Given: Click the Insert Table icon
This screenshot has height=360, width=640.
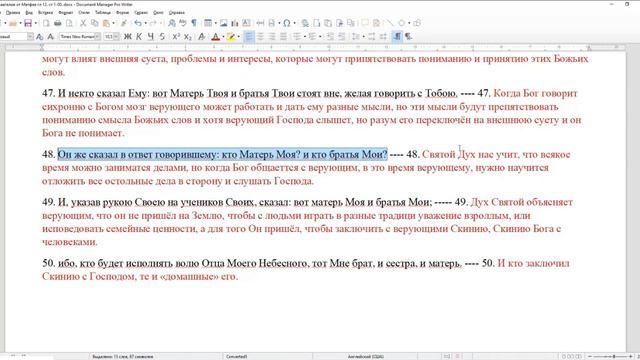Looking at the screenshot, I should click(x=208, y=23).
